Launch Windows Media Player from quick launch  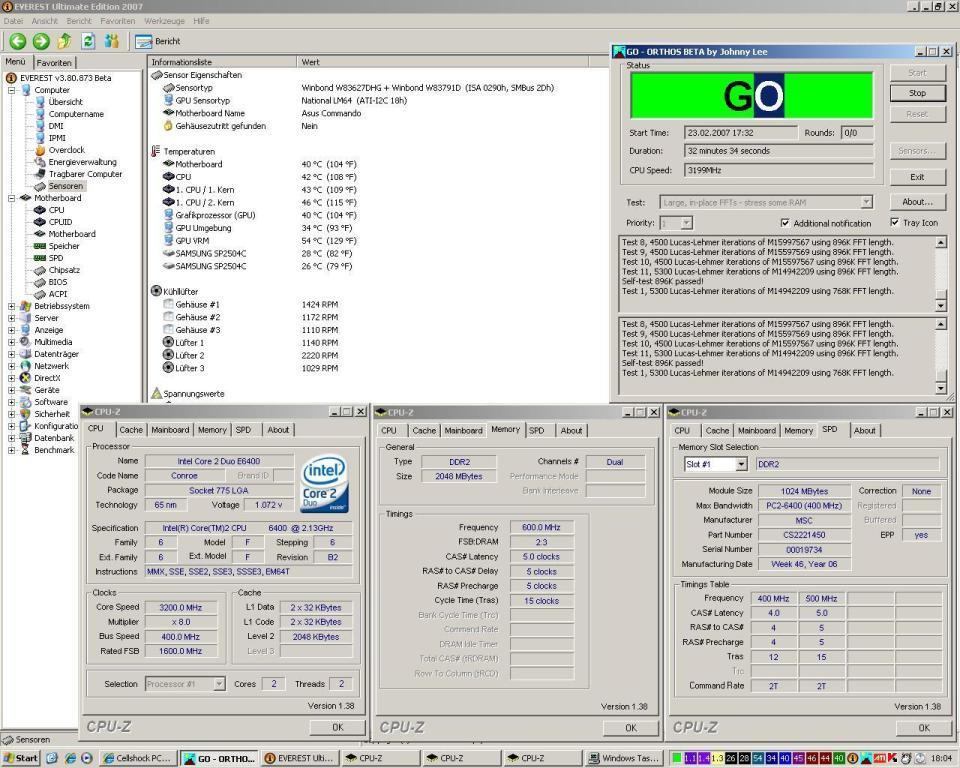(x=87, y=758)
